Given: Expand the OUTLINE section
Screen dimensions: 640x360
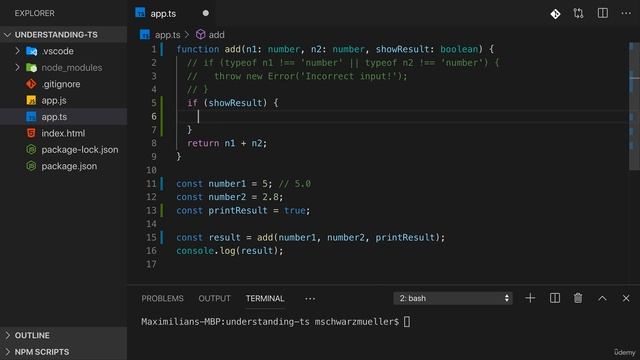Looking at the screenshot, I should coord(63,335).
